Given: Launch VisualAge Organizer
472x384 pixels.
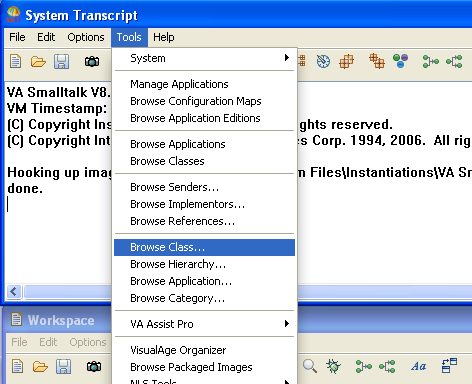Looking at the screenshot, I should click(x=204, y=350).
